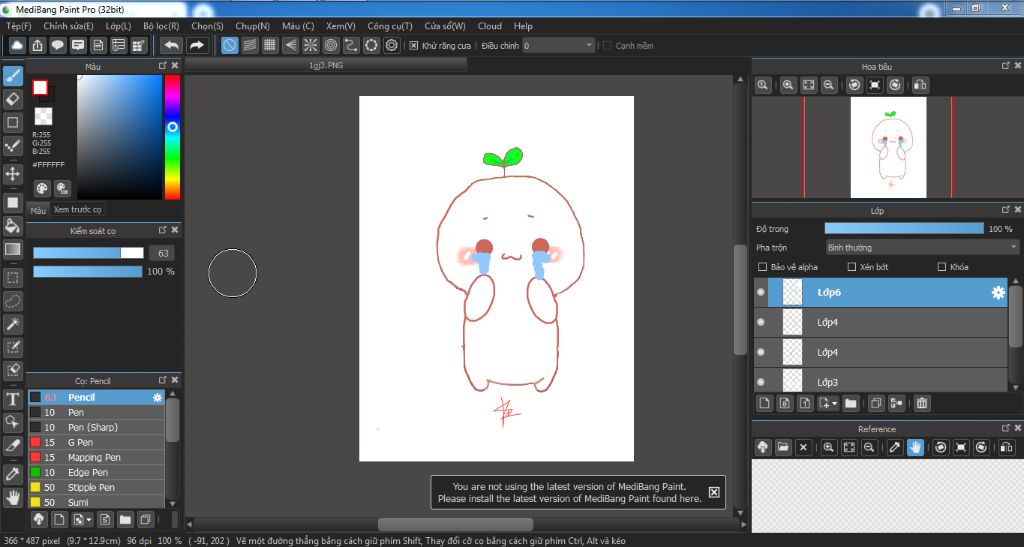This screenshot has height=547, width=1024.
Task: Open the Bộ lọc(R) menu
Action: 161,26
